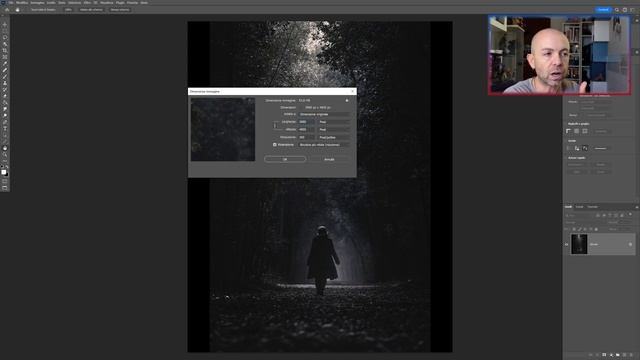Select the Eyedropper tool
This screenshot has height=360, width=640.
click(5, 64)
